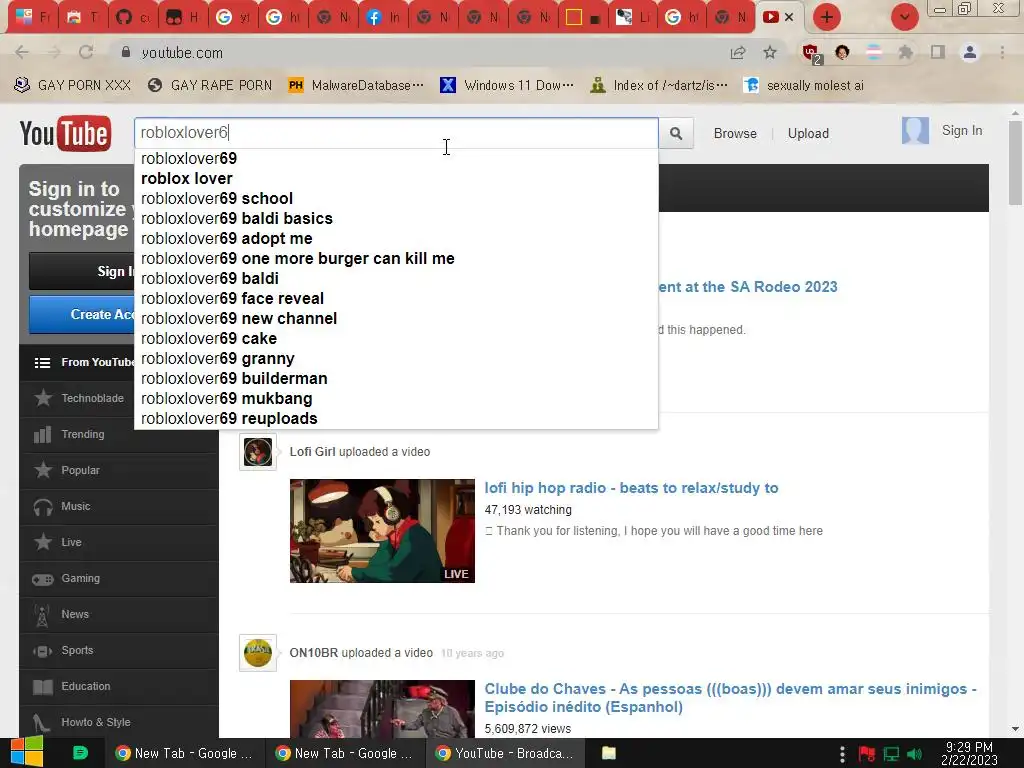
Task: Switch to the Facebook browser tab
Action: pos(383,18)
